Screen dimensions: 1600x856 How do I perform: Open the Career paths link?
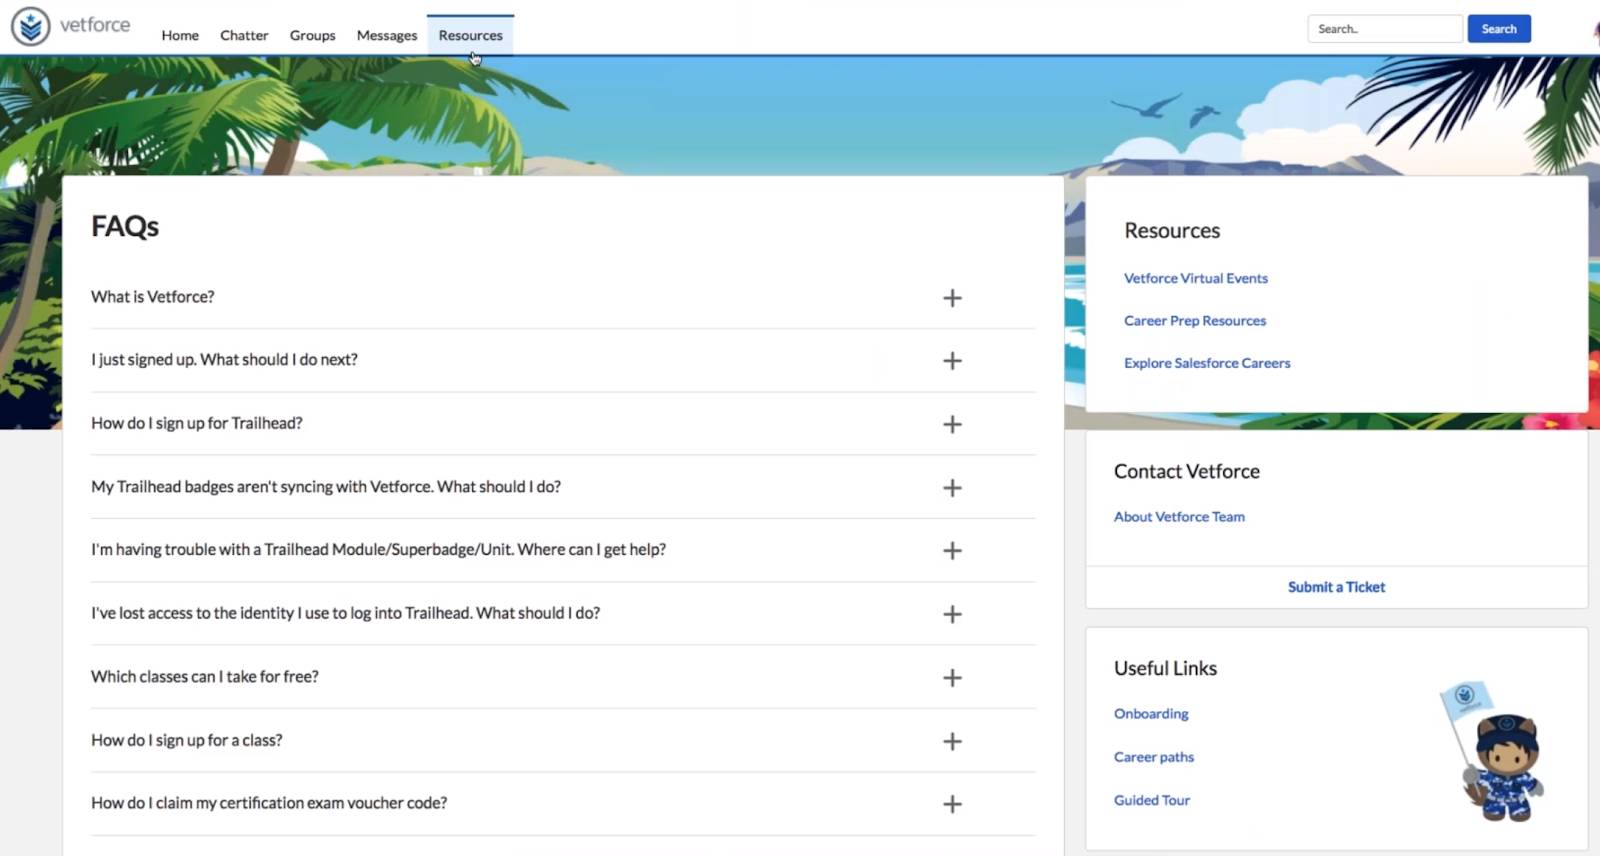pos(1154,757)
